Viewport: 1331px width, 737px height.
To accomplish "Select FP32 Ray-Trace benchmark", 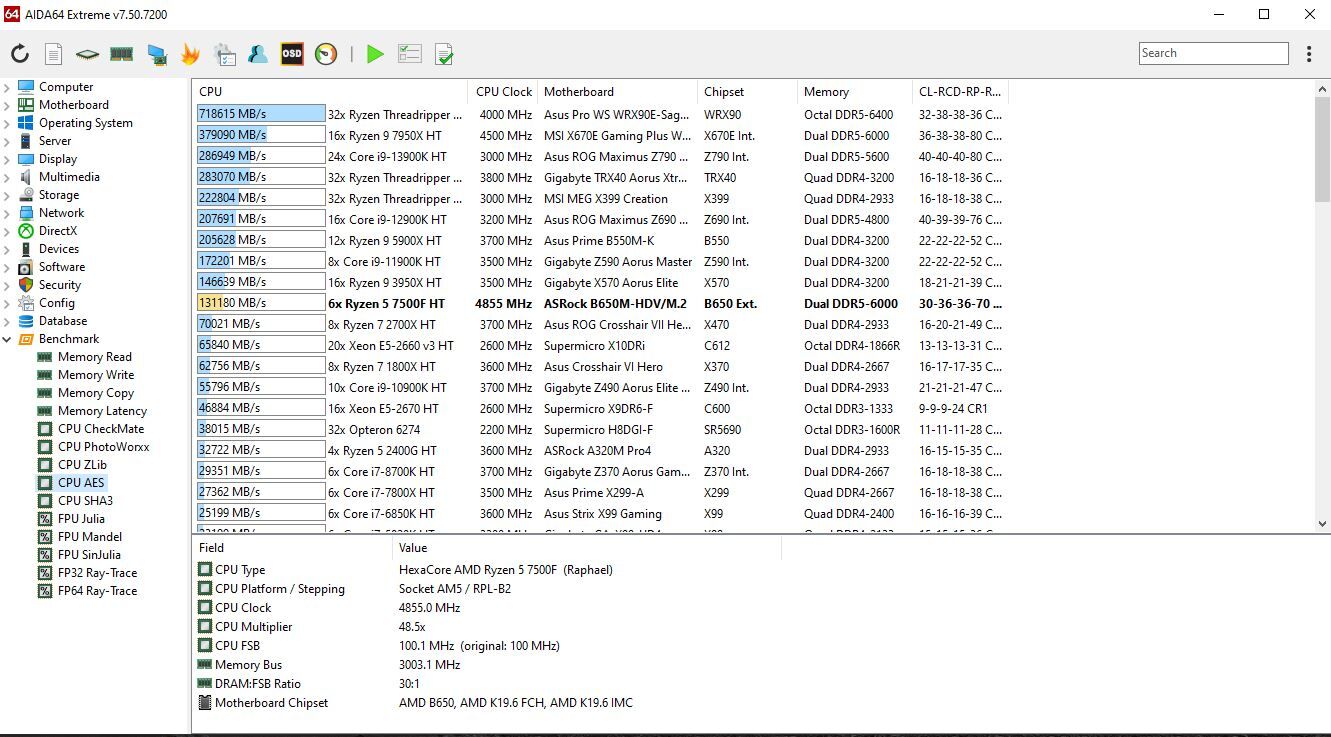I will [x=98, y=573].
